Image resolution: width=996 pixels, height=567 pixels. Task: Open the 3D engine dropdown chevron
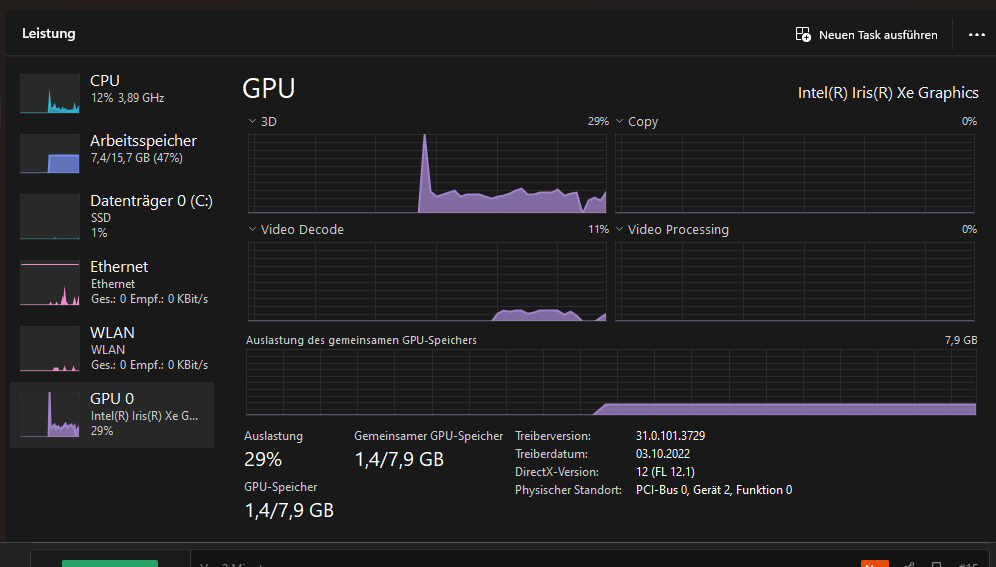pyautogui.click(x=252, y=121)
